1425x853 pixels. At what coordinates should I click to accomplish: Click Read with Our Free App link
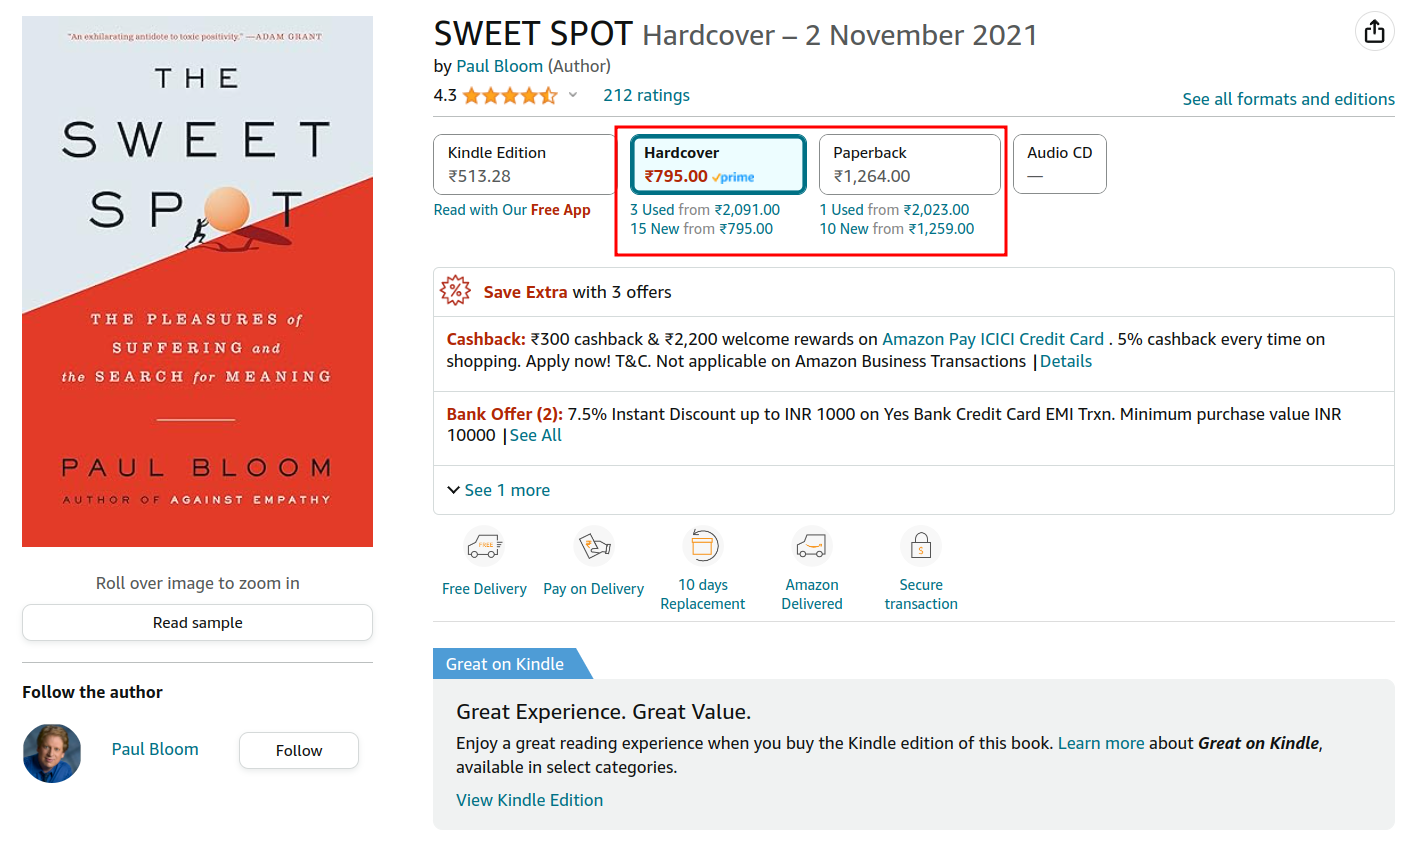(x=512, y=210)
